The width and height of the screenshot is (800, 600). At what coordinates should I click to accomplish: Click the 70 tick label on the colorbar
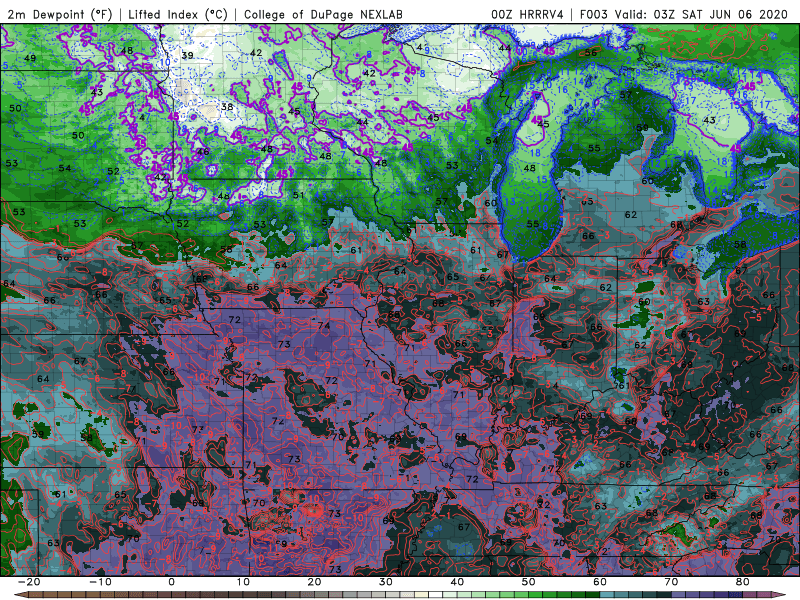click(x=671, y=582)
